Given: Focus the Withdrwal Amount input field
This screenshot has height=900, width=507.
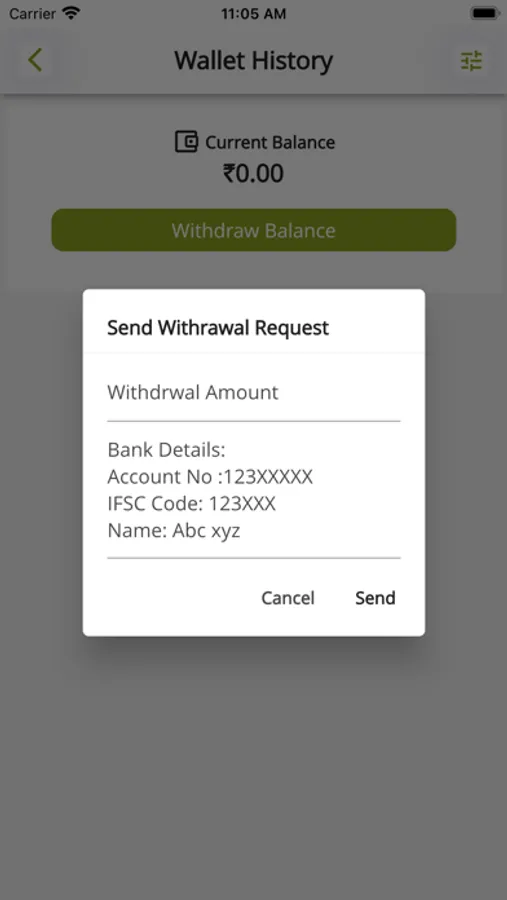Looking at the screenshot, I should (x=254, y=394).
